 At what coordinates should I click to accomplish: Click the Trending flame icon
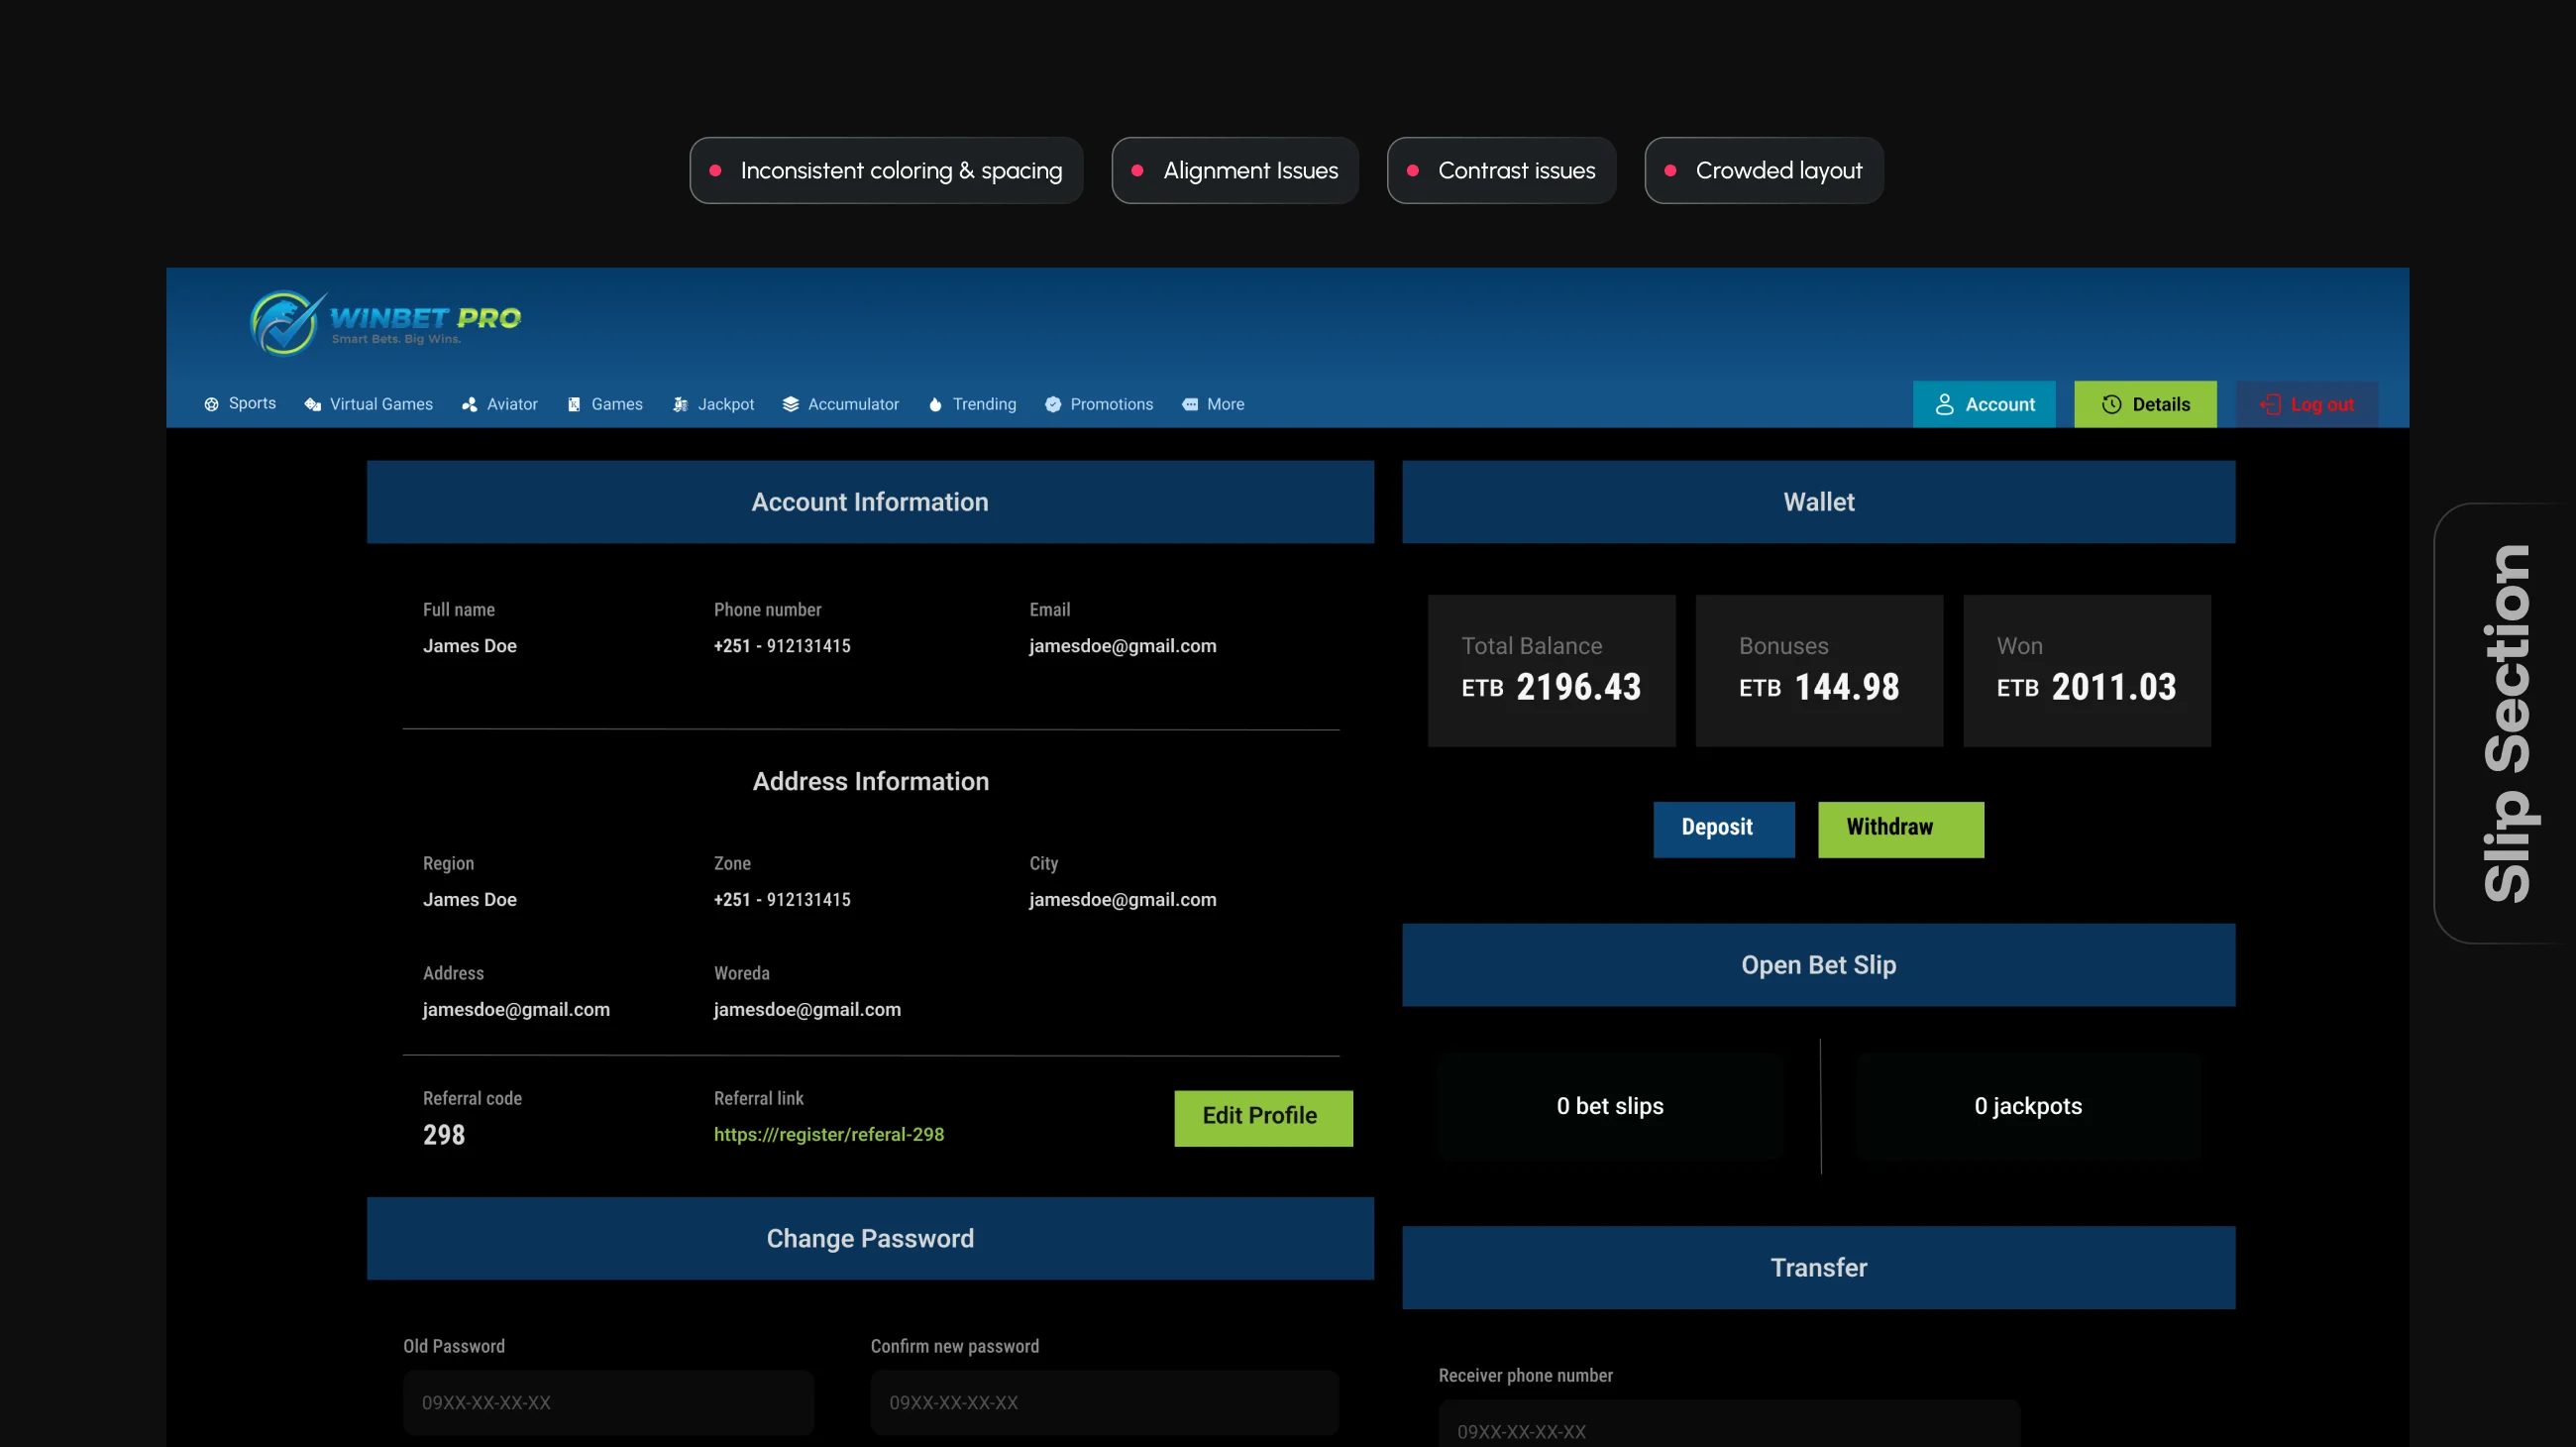[x=935, y=404]
